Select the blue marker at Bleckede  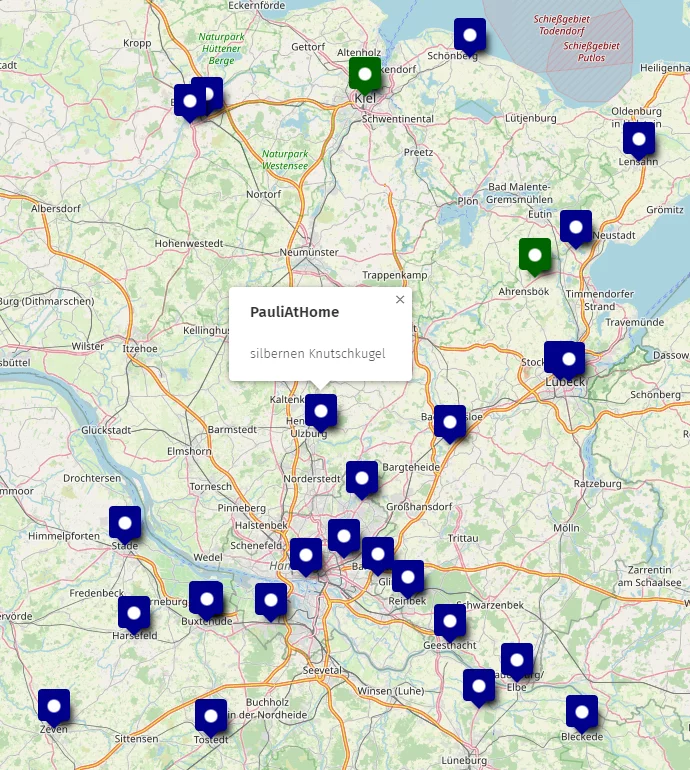point(582,712)
